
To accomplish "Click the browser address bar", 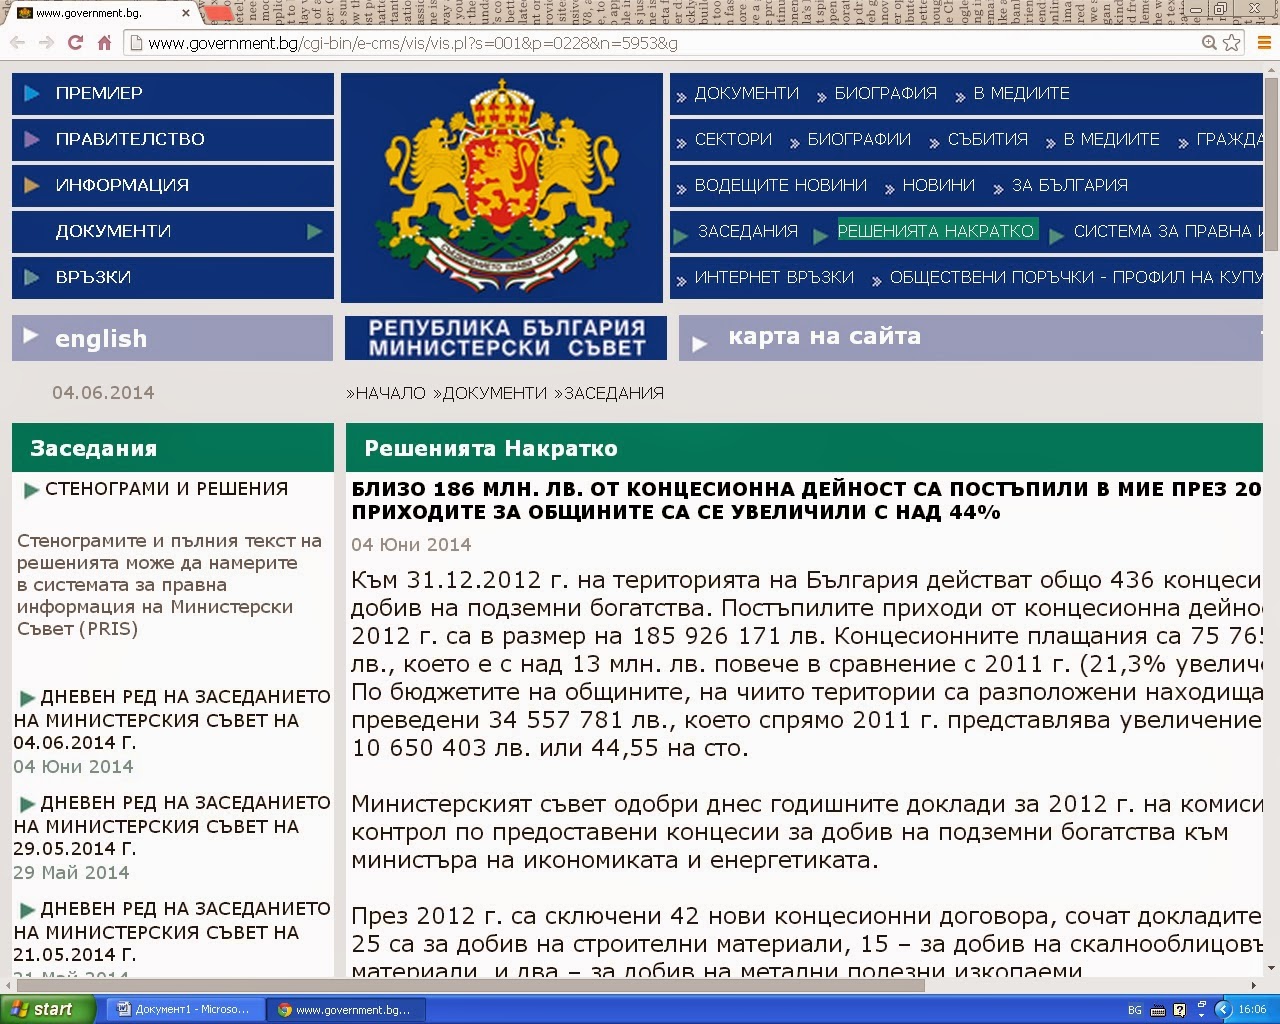I will tap(660, 43).
